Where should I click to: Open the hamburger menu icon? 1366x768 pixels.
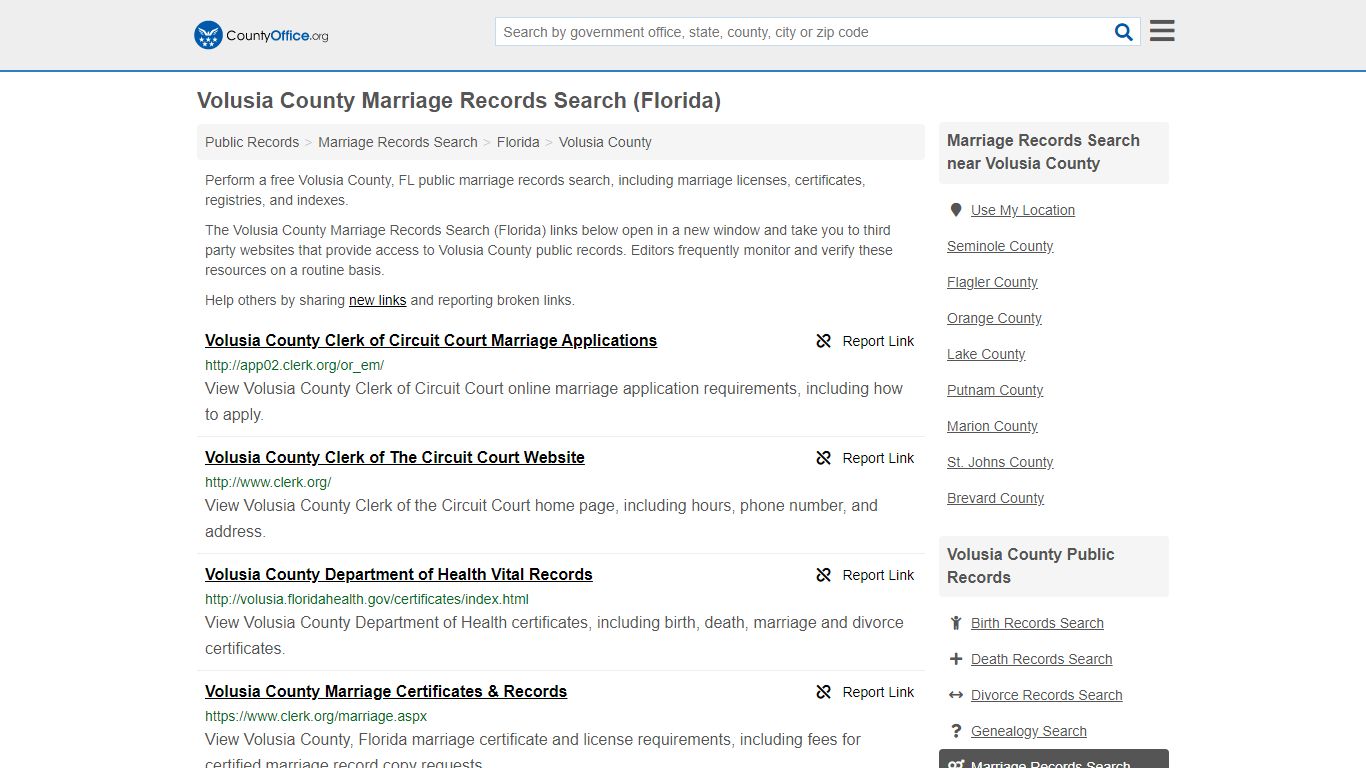click(x=1162, y=31)
